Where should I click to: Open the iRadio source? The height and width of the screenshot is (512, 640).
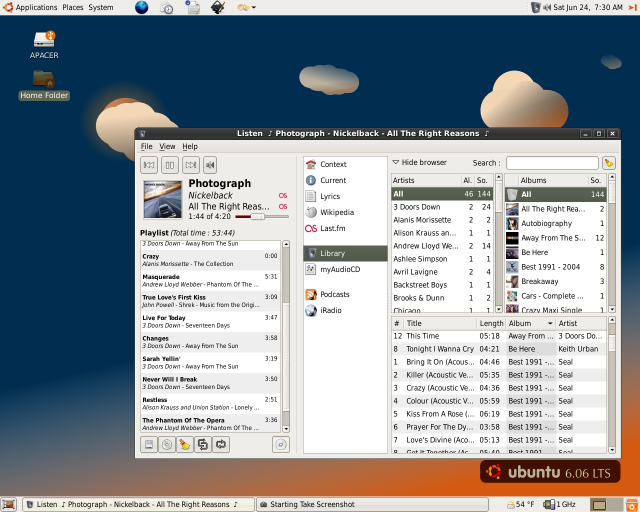pos(345,310)
